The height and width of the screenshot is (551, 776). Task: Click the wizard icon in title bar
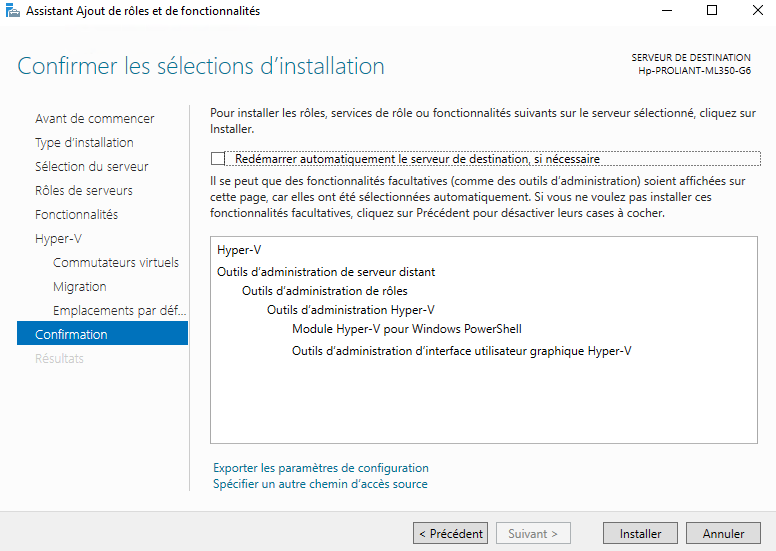click(x=12, y=11)
